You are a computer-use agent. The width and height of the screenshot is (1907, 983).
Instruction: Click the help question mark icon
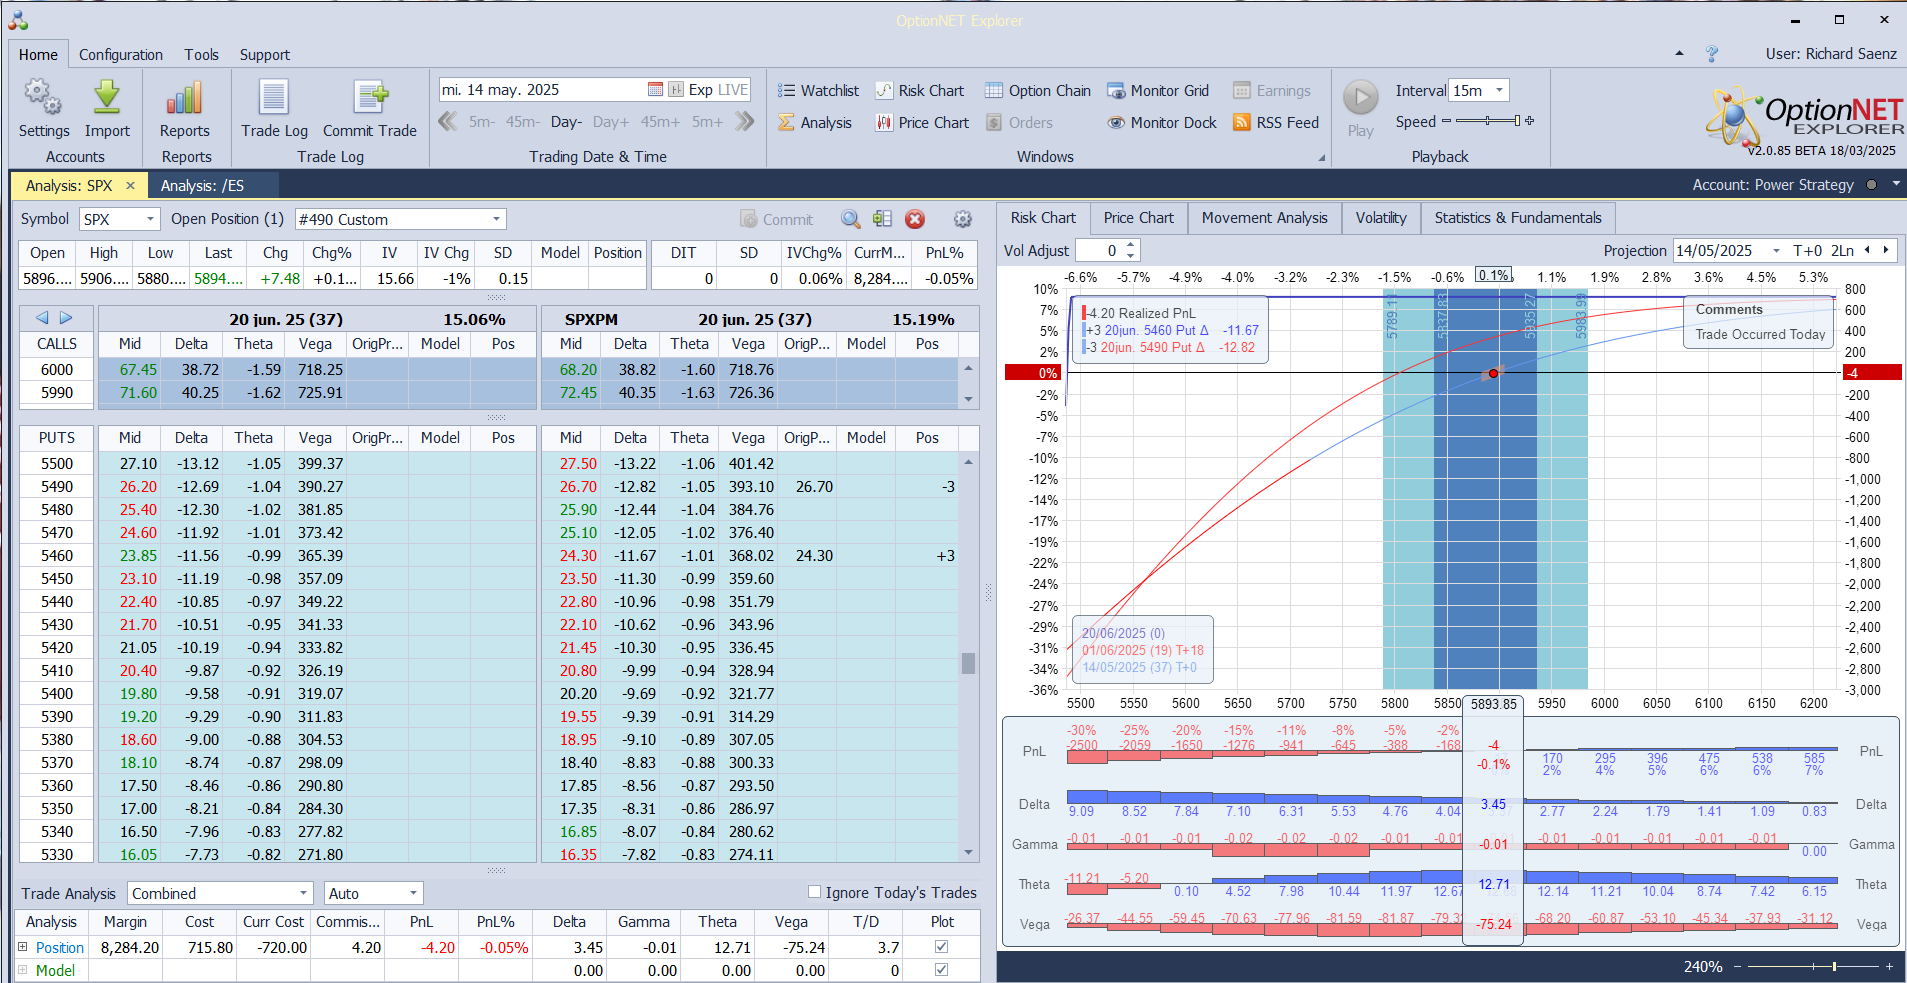click(x=1712, y=54)
